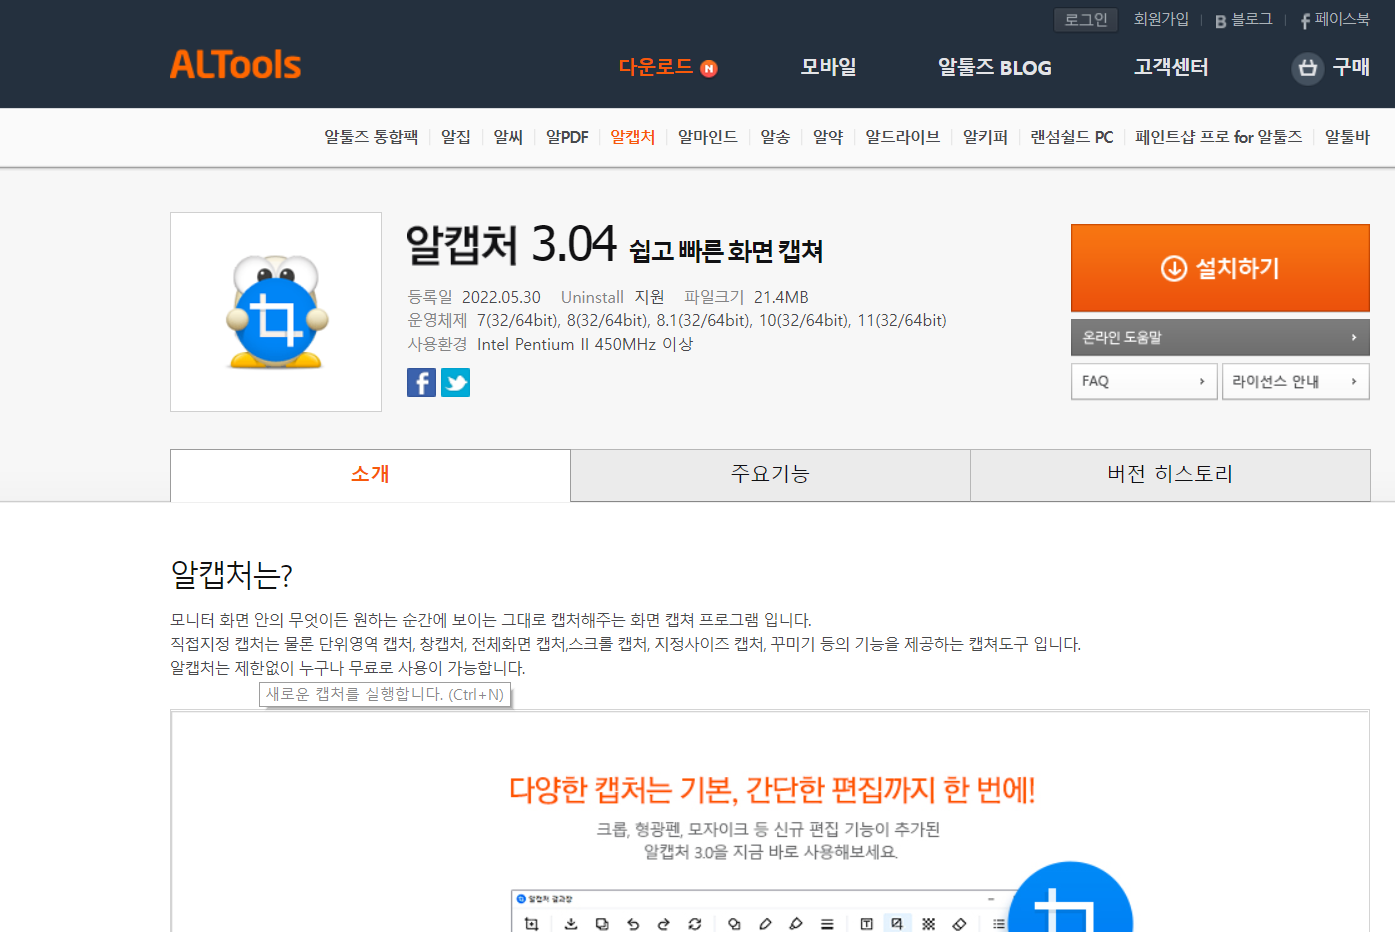Click the crop icon in preview toolbar

pyautogui.click(x=531, y=924)
